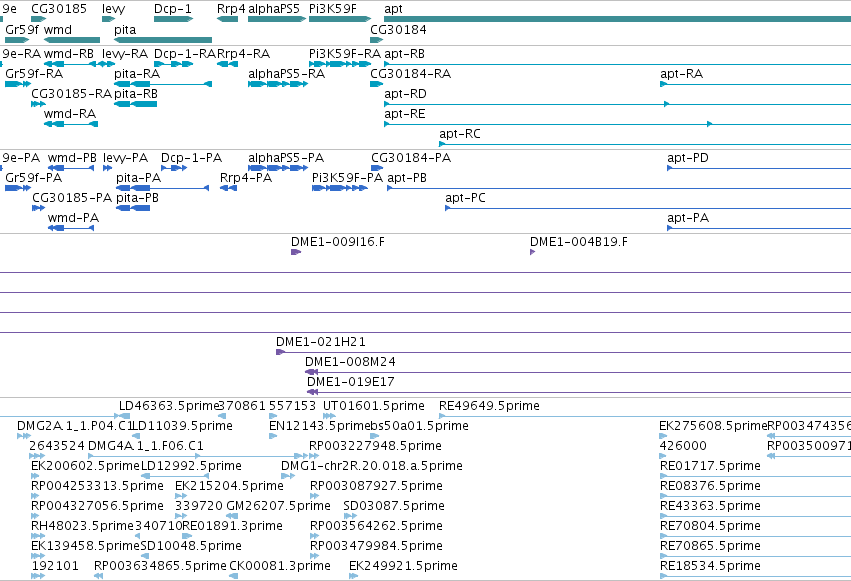851x581 pixels.
Task: Click the alphaPS5-RA transcript label
Action: click(x=287, y=74)
